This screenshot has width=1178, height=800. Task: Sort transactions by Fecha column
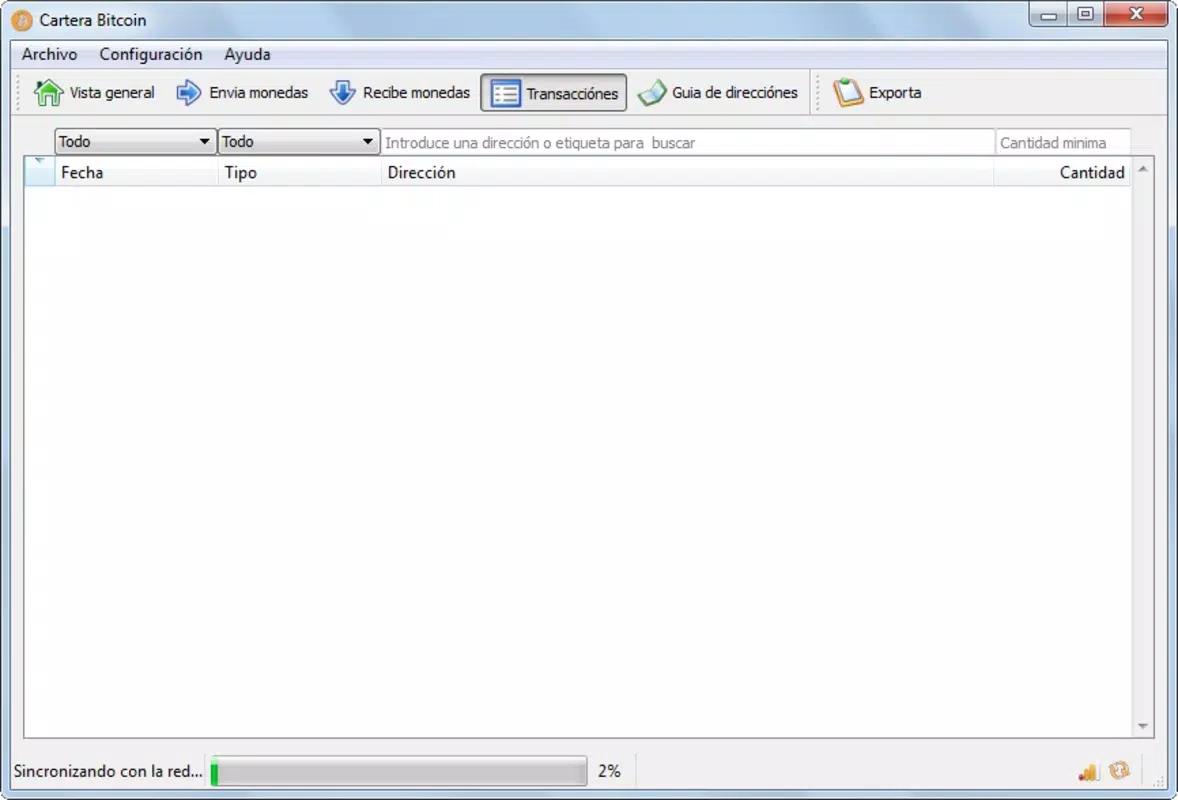point(136,172)
